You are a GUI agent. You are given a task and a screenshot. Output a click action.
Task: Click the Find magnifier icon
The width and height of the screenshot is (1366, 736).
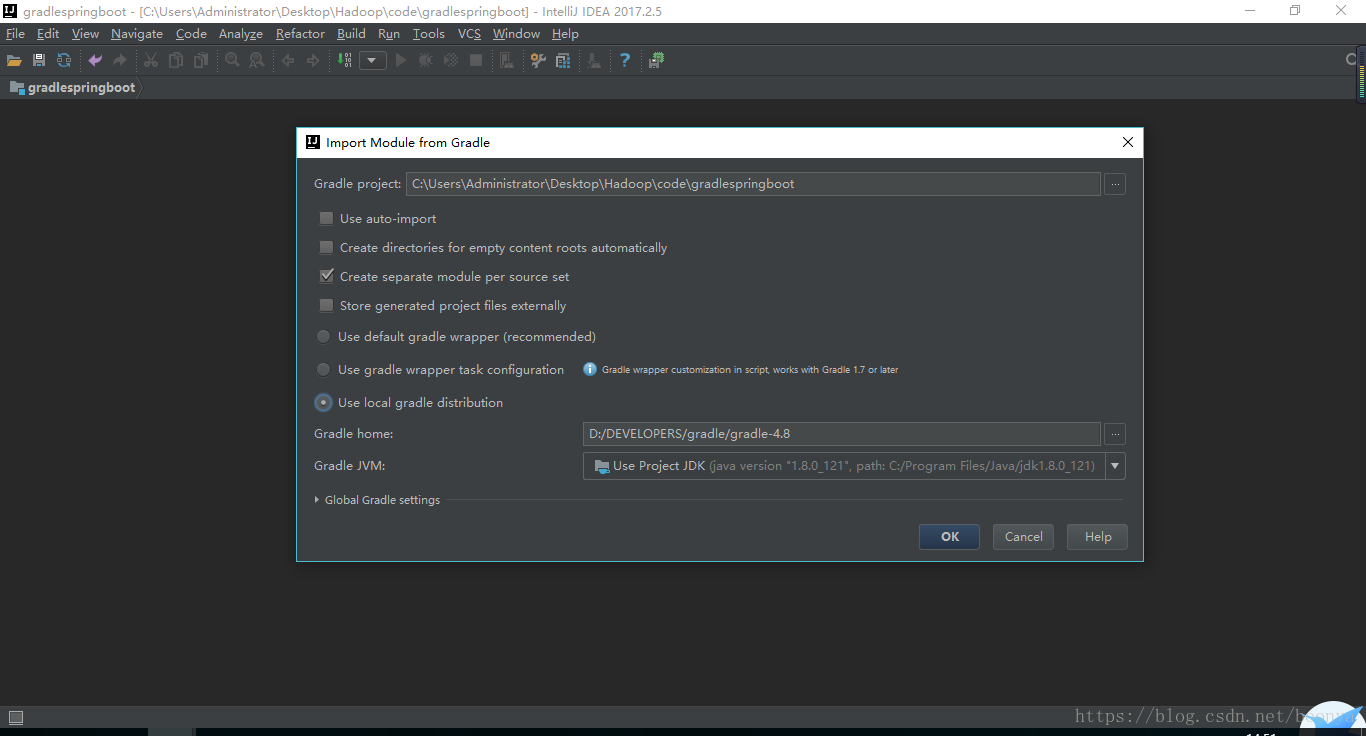(x=232, y=61)
